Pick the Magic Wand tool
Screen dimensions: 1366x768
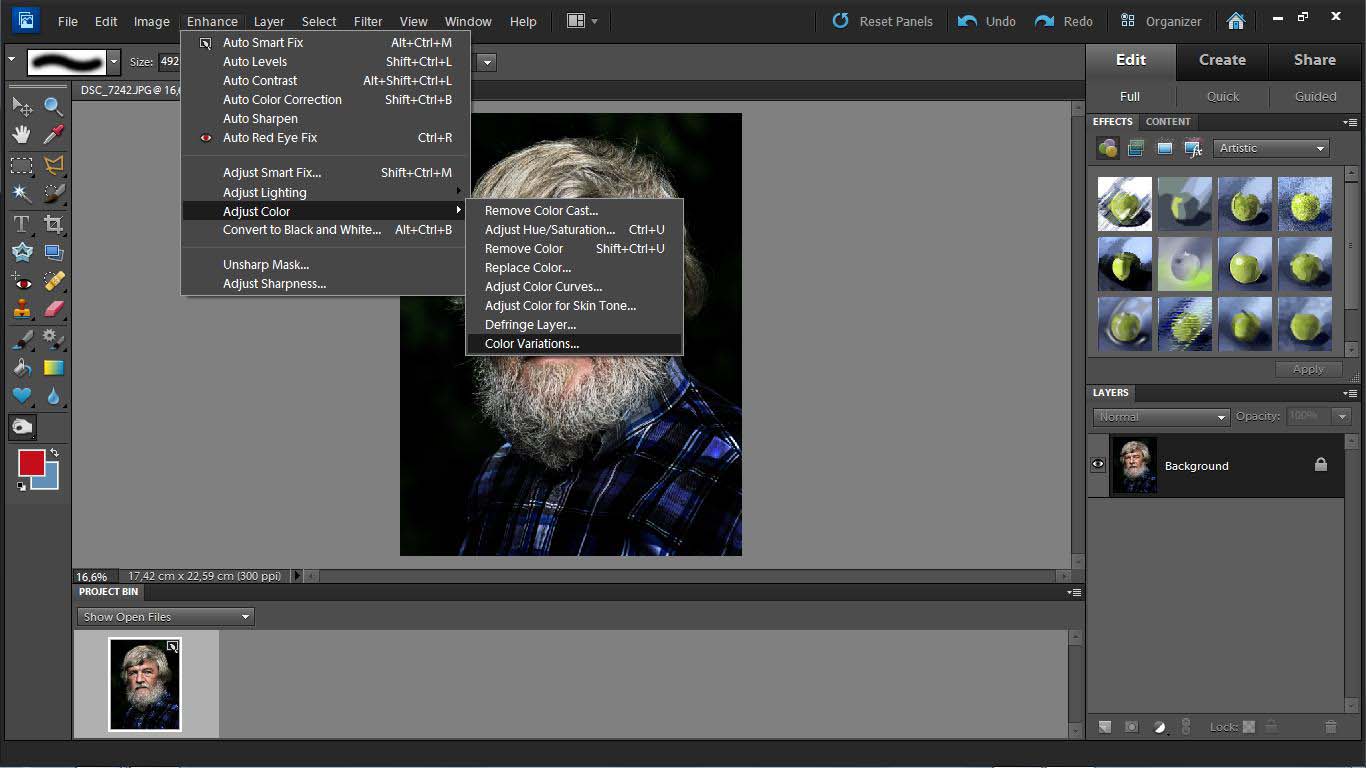22,193
